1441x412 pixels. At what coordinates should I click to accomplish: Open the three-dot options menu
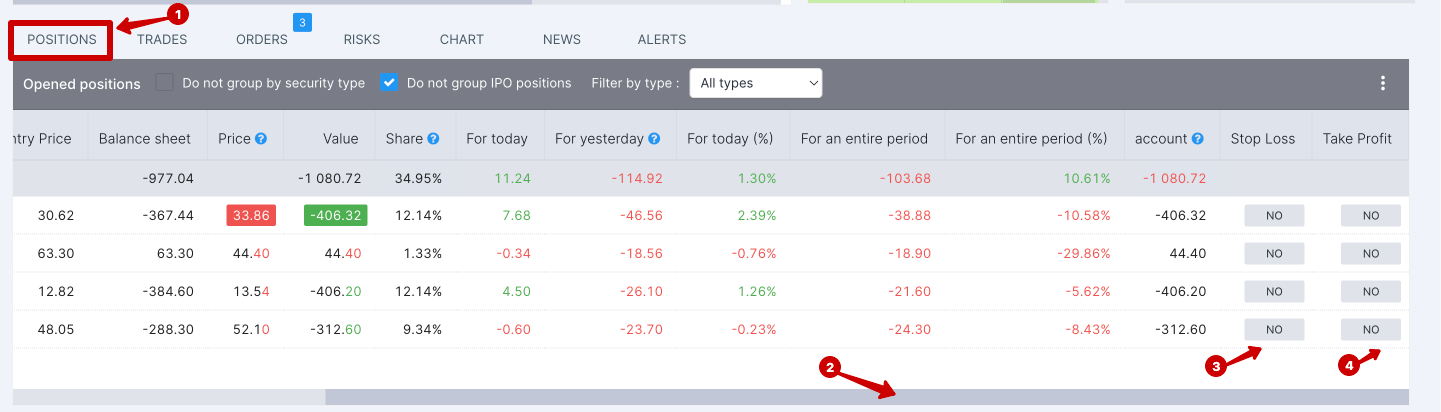pyautogui.click(x=1383, y=84)
